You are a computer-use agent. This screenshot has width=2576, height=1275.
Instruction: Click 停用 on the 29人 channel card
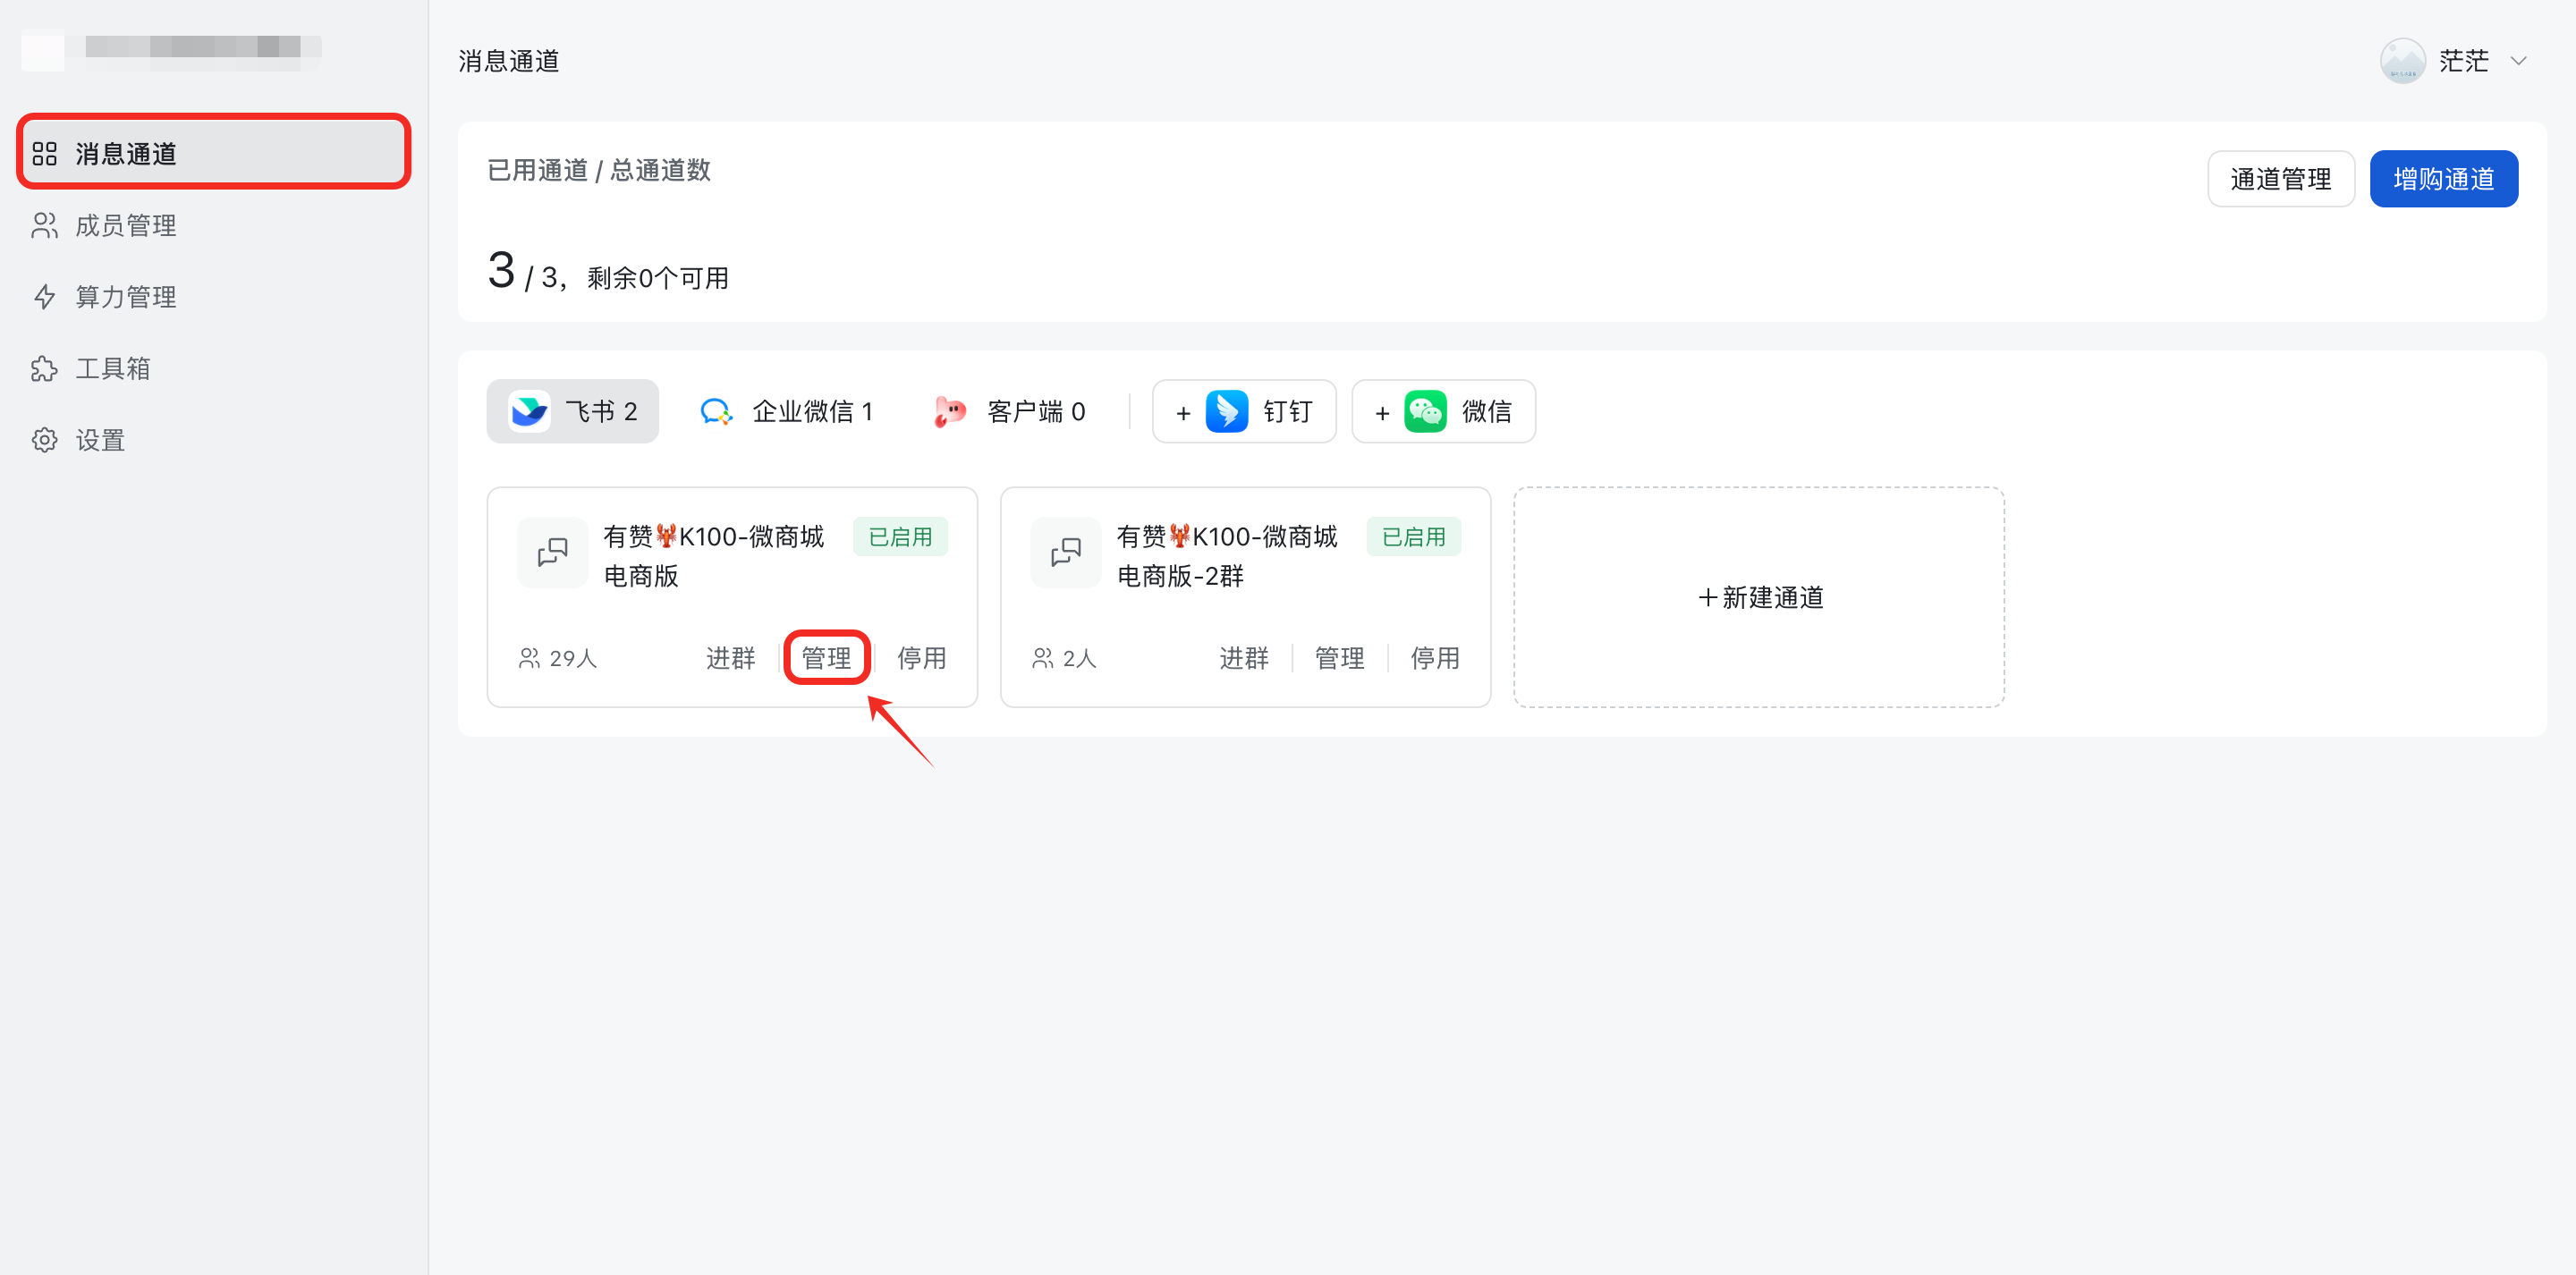pos(921,658)
